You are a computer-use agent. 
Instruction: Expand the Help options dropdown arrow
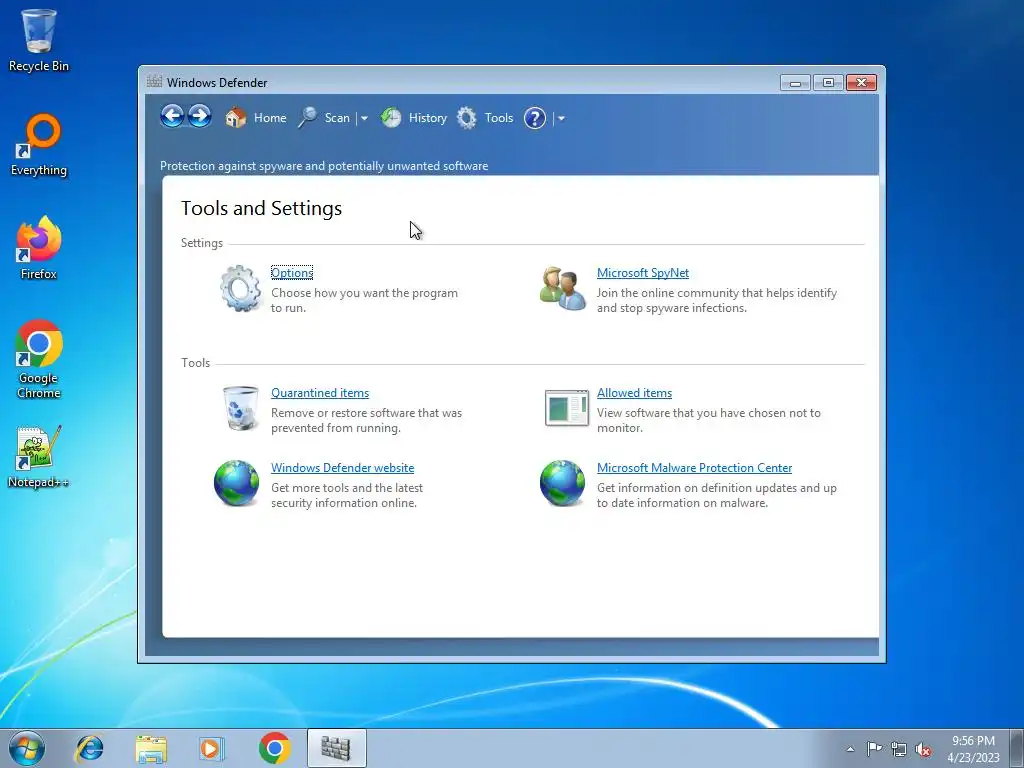(x=561, y=118)
